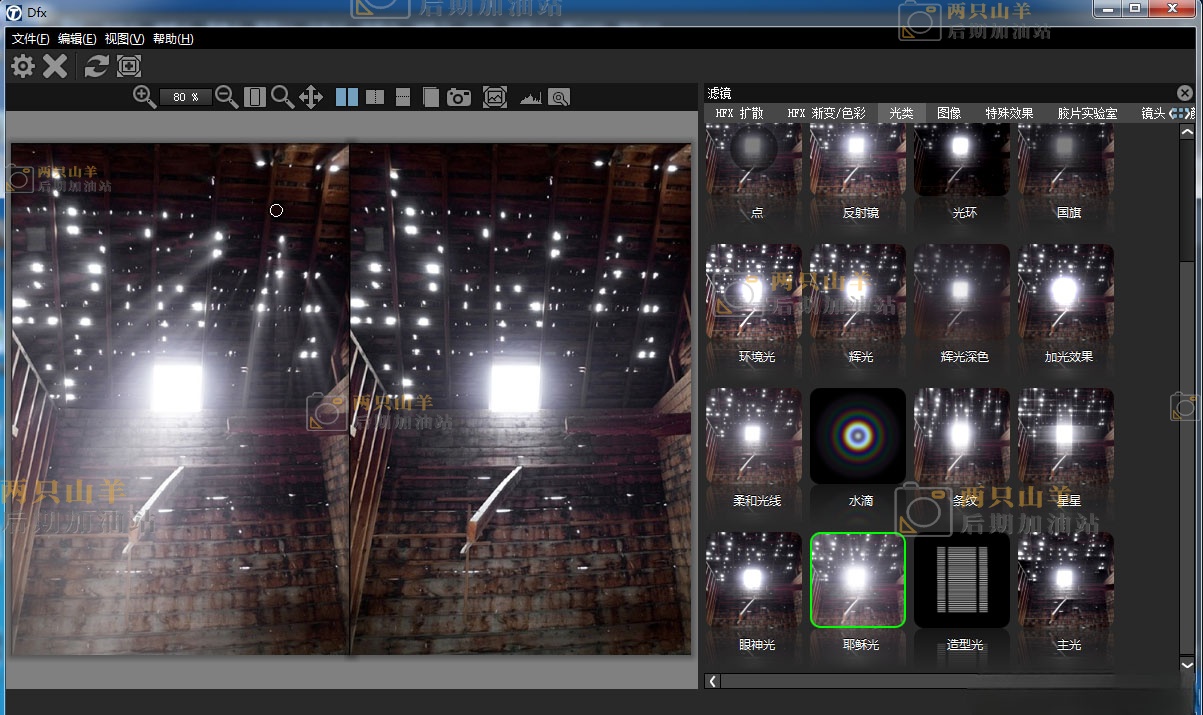Select the 水滴 filter thumbnail

pyautogui.click(x=858, y=436)
